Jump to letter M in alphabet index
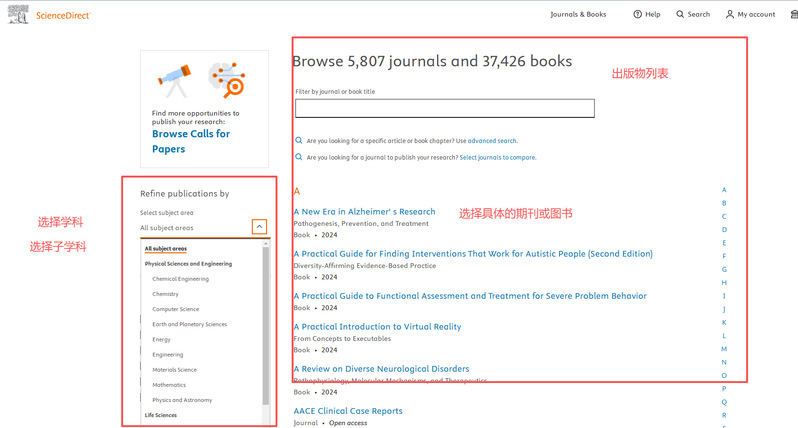 click(x=724, y=349)
